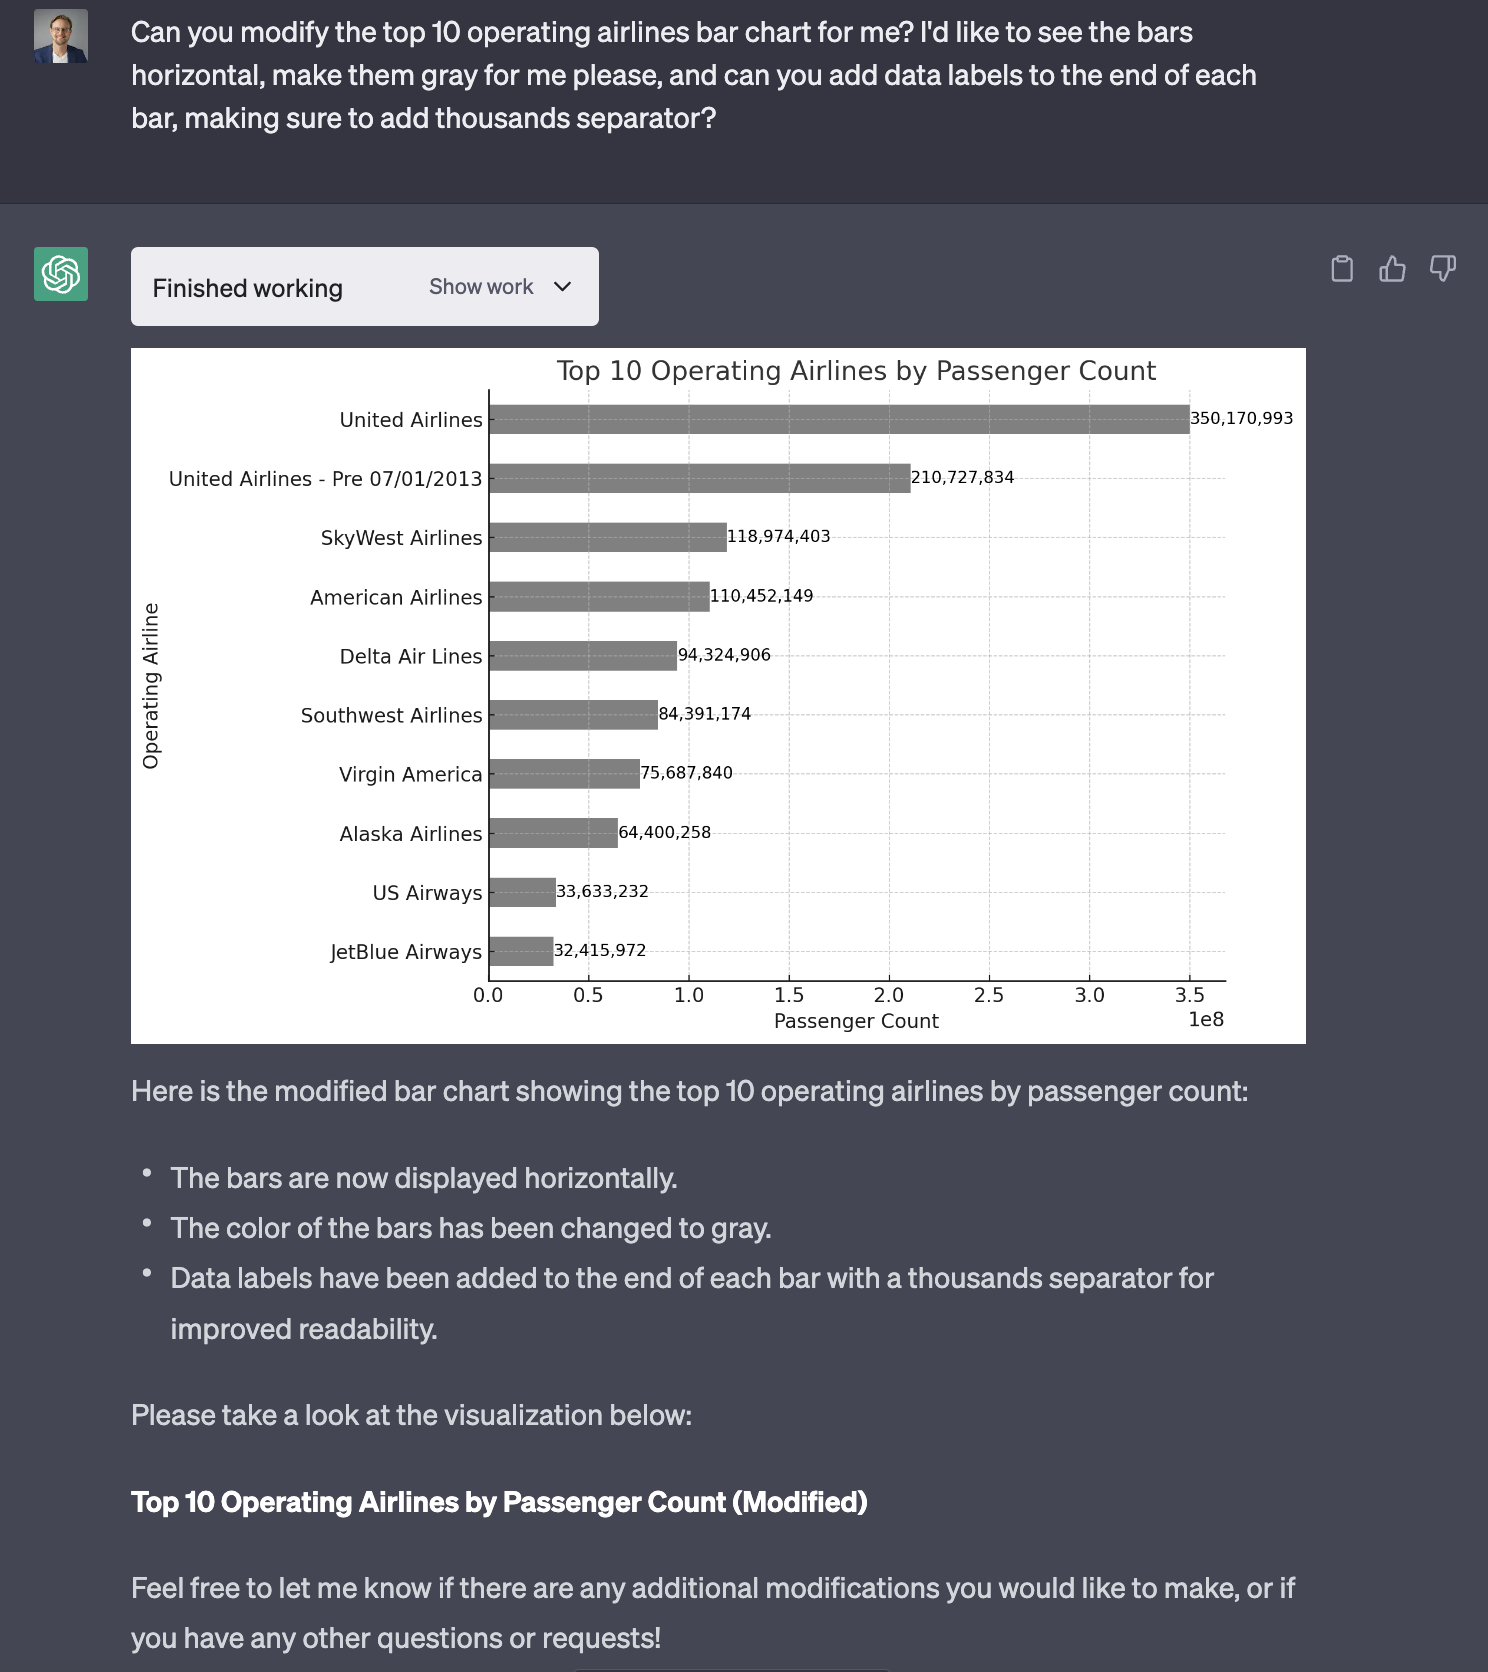Open the Show work chevron dropdown
1488x1672 pixels.
point(562,287)
